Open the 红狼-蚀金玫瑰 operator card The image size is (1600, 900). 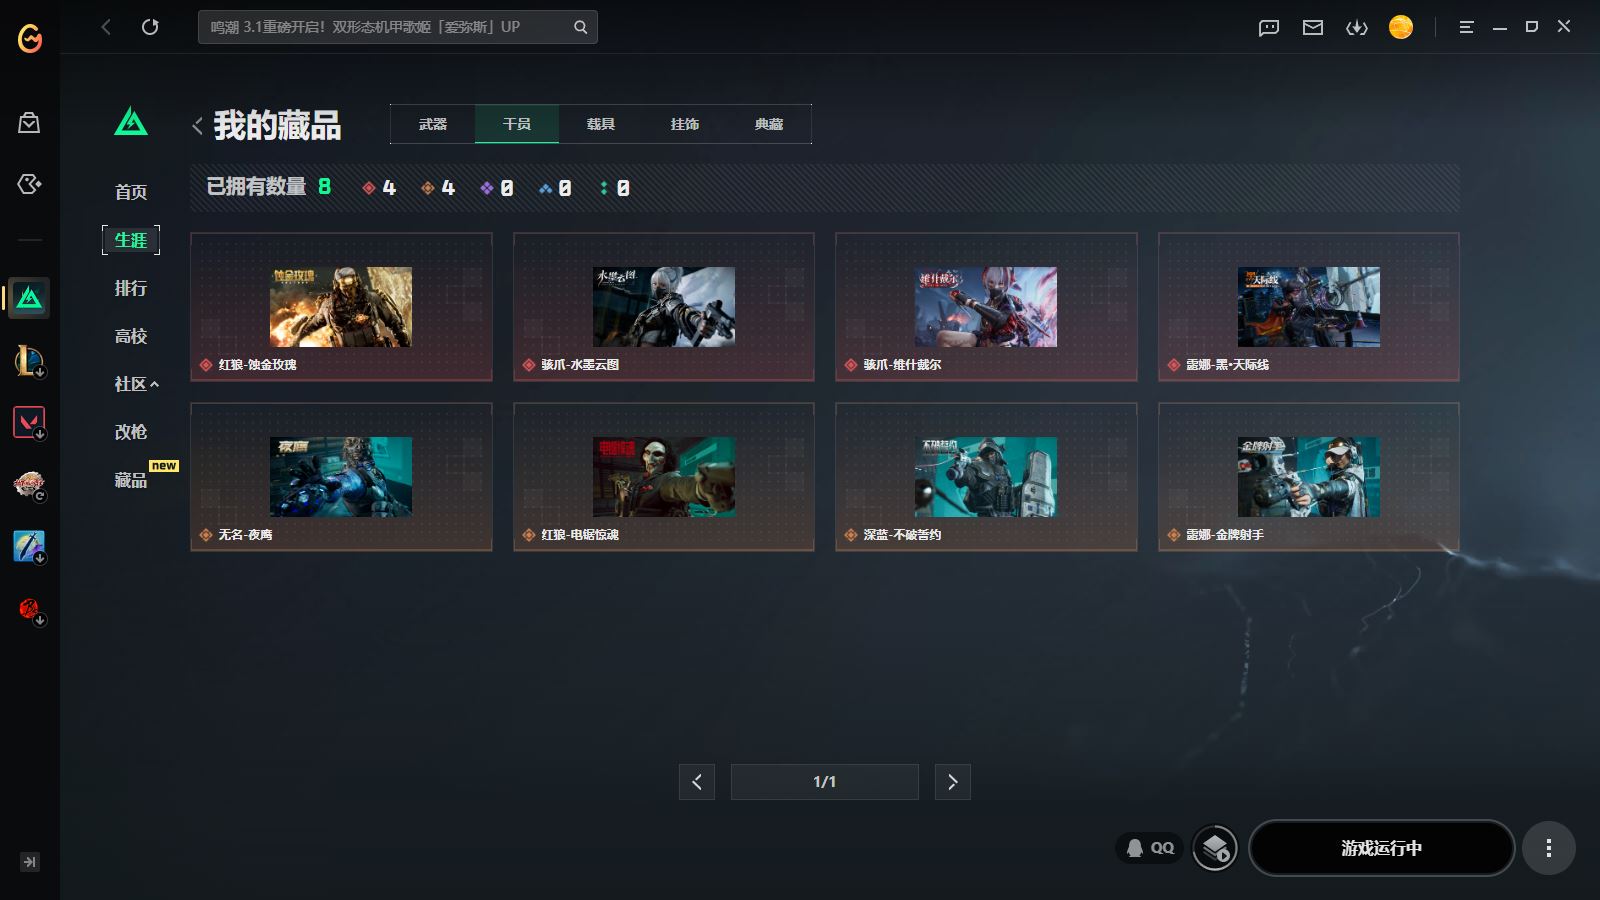click(x=341, y=307)
